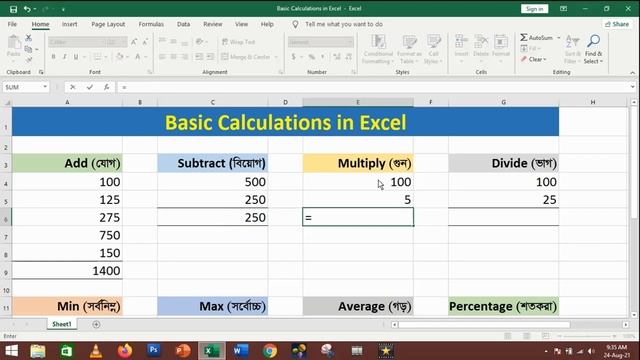The height and width of the screenshot is (360, 640).
Task: Select Multiply cell containing 100
Action: coord(358,182)
